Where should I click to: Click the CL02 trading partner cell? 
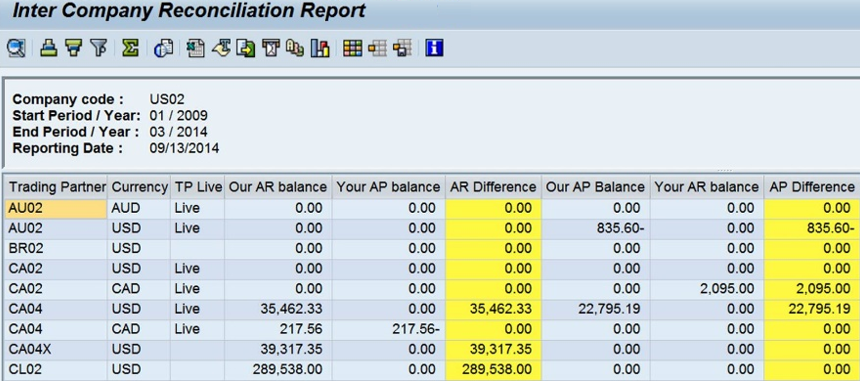(x=56, y=369)
